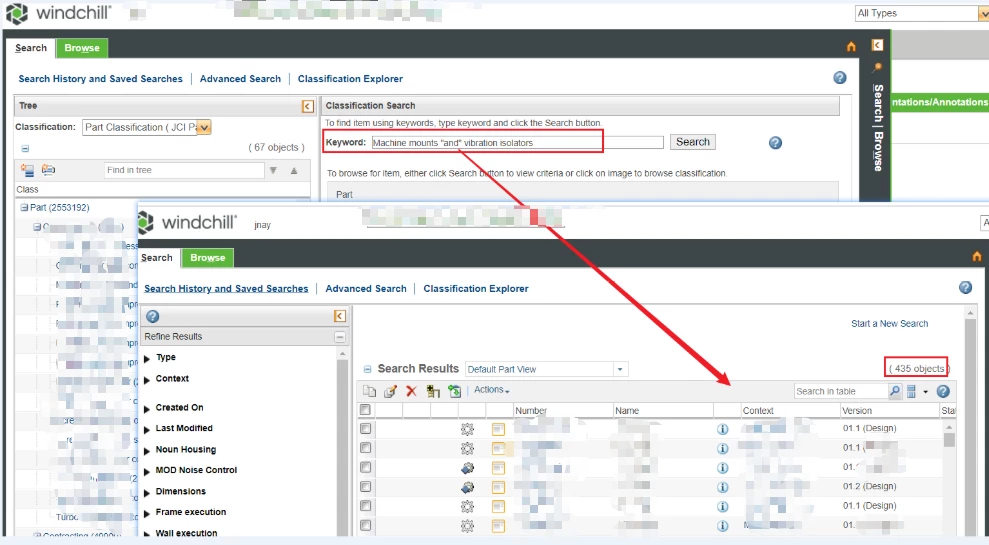Image resolution: width=989 pixels, height=545 pixels.
Task: Click the collapse-all tree icon
Action: click(x=48, y=170)
